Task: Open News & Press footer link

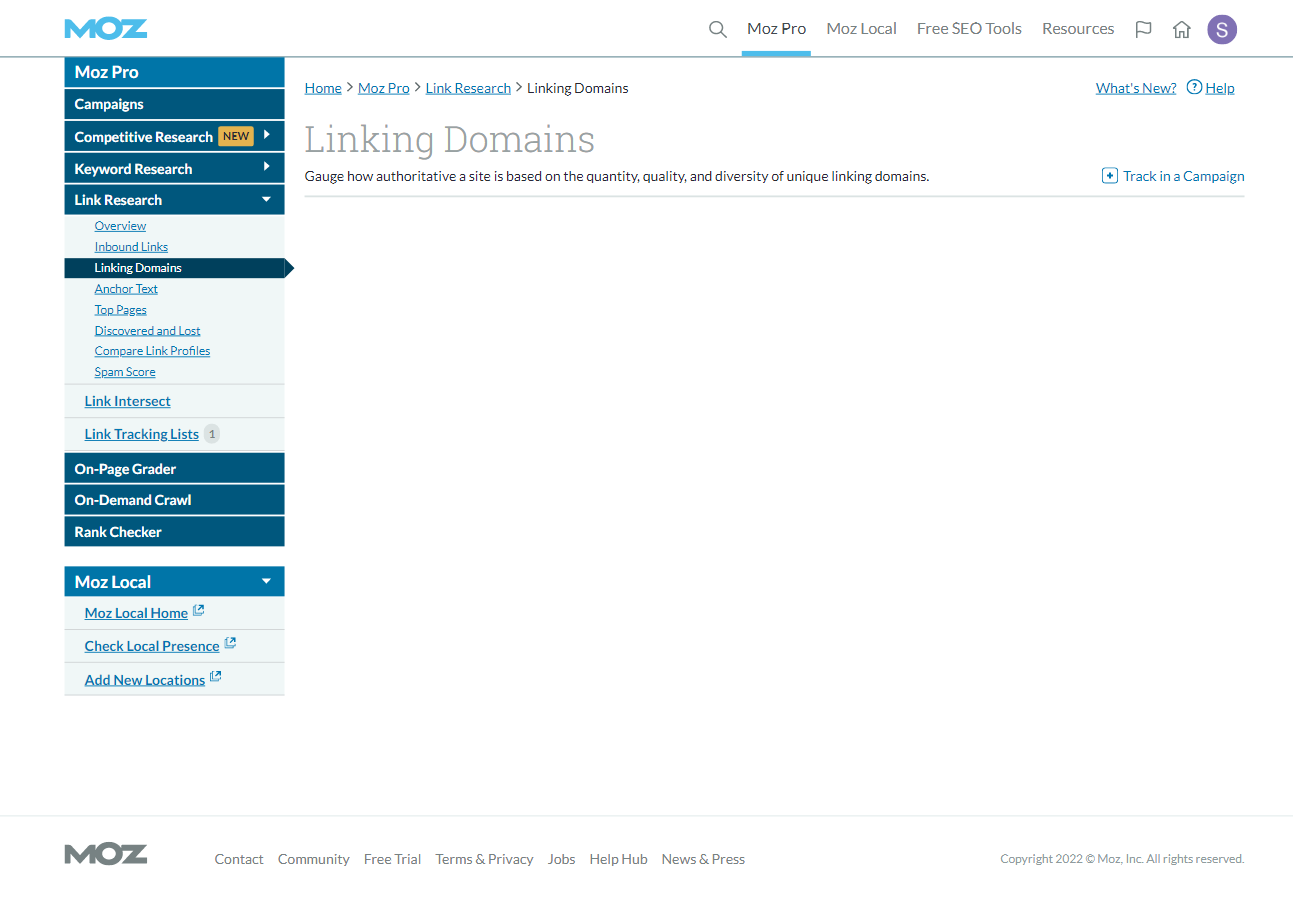Action: (703, 859)
